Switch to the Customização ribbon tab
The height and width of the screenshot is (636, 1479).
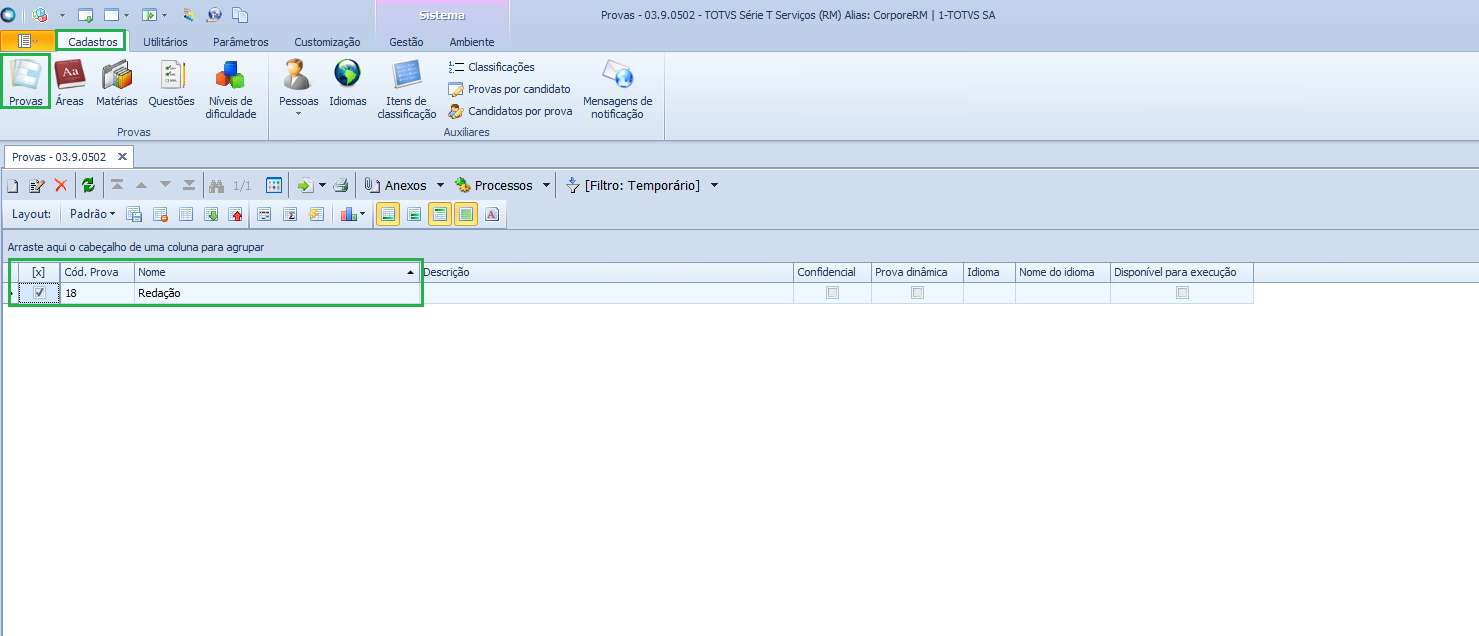point(327,42)
